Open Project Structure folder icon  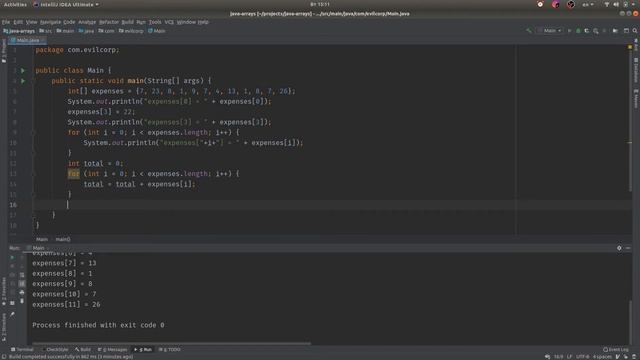pyautogui.click(x=615, y=31)
